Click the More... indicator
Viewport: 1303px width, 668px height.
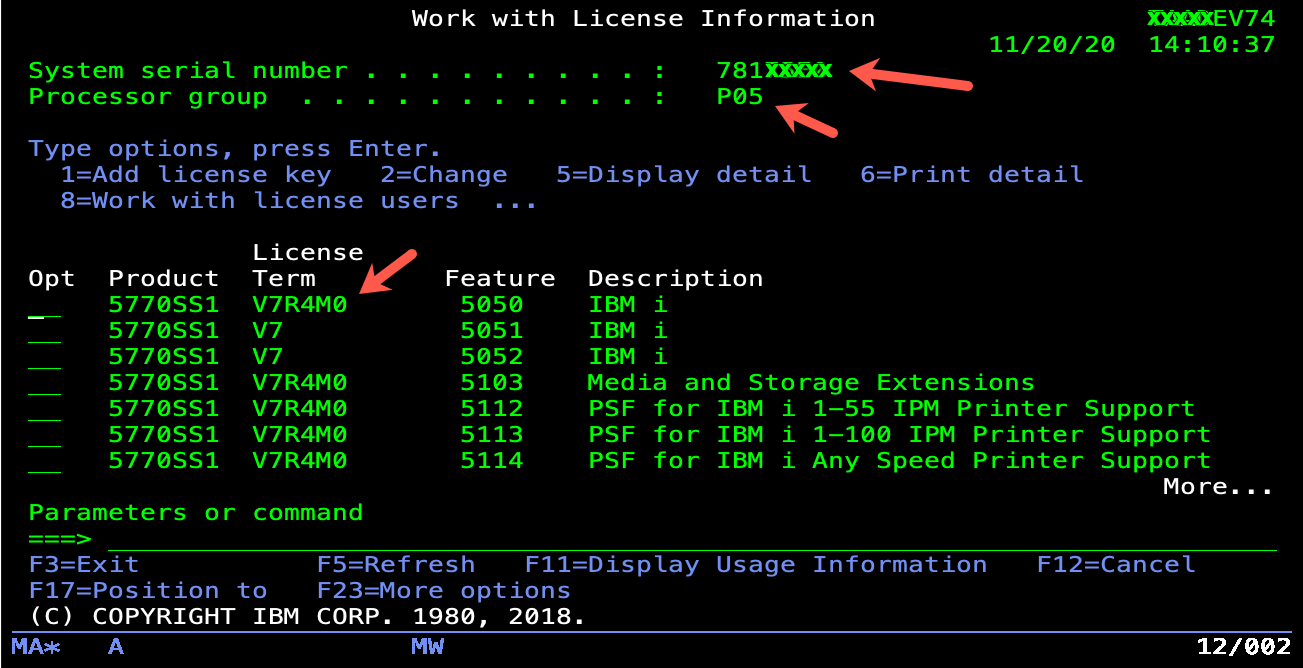coord(1219,487)
